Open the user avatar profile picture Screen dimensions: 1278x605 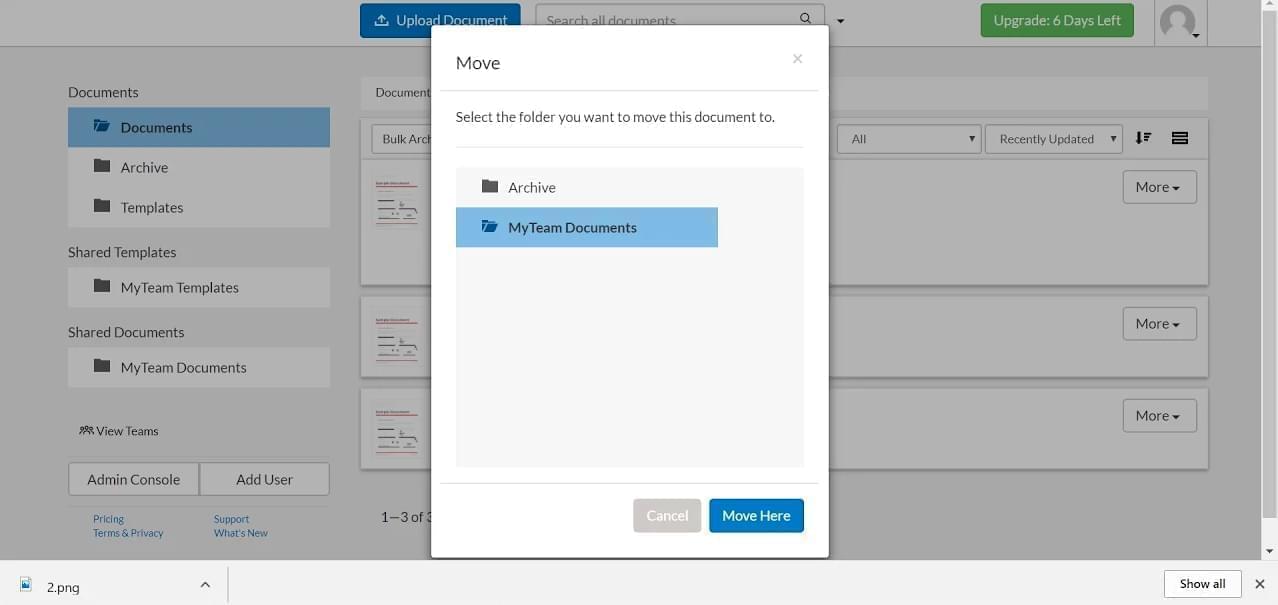tap(1178, 21)
